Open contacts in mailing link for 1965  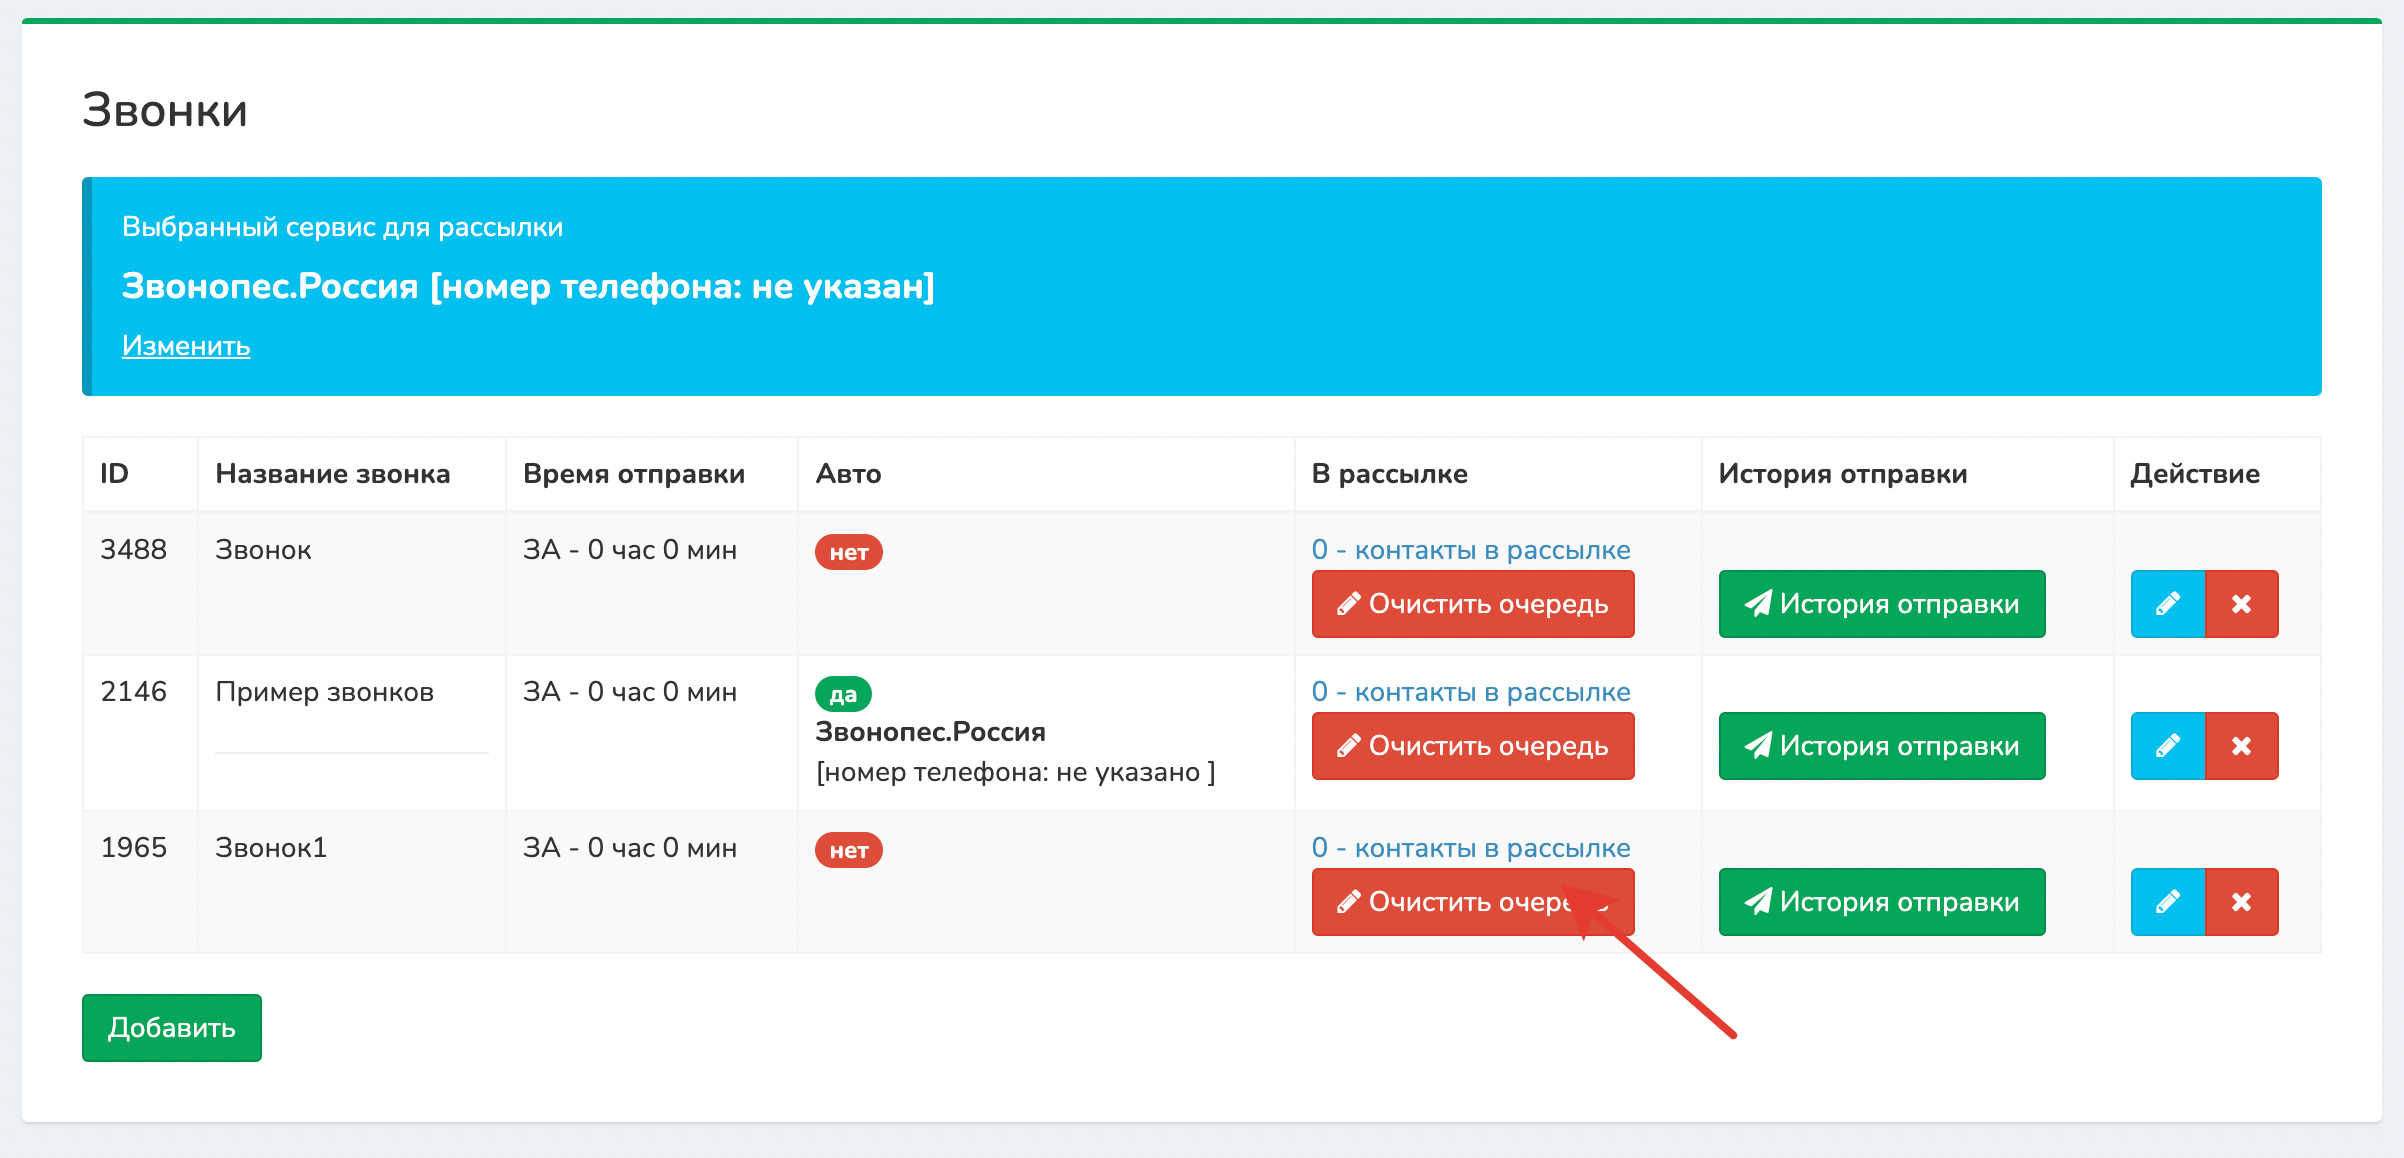coord(1470,848)
